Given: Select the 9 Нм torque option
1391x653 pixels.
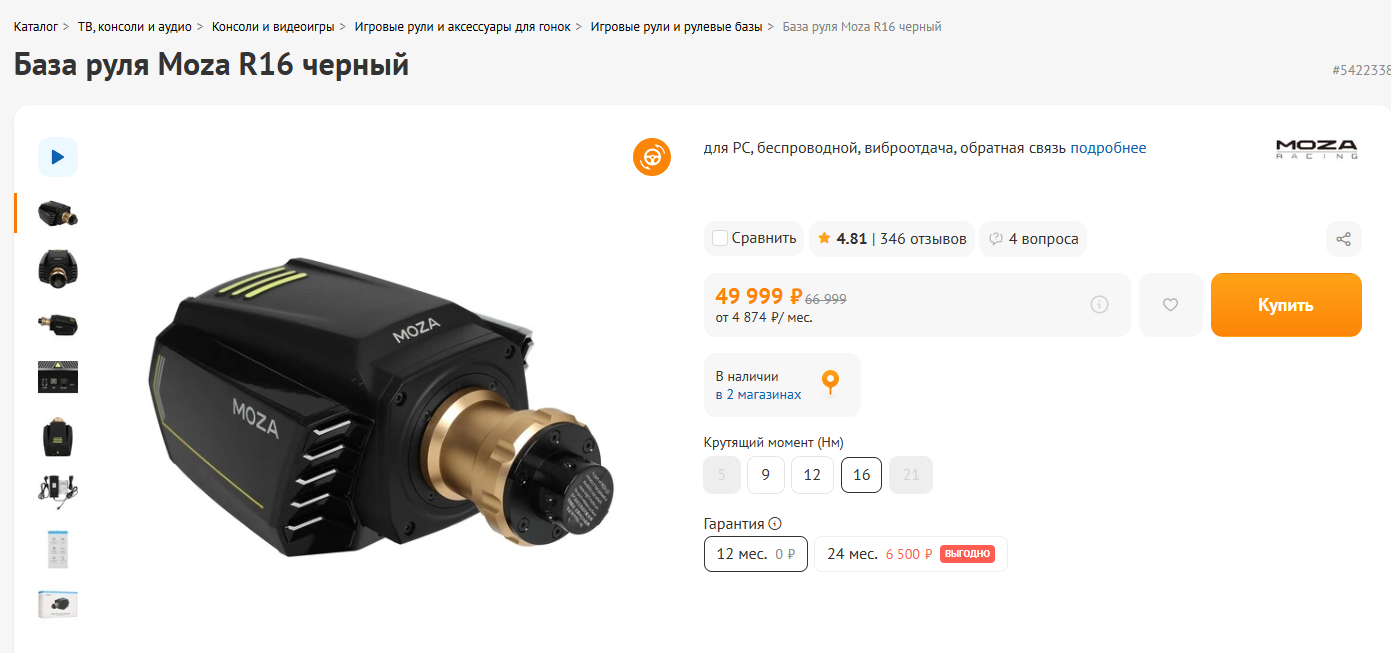Looking at the screenshot, I should pos(766,475).
